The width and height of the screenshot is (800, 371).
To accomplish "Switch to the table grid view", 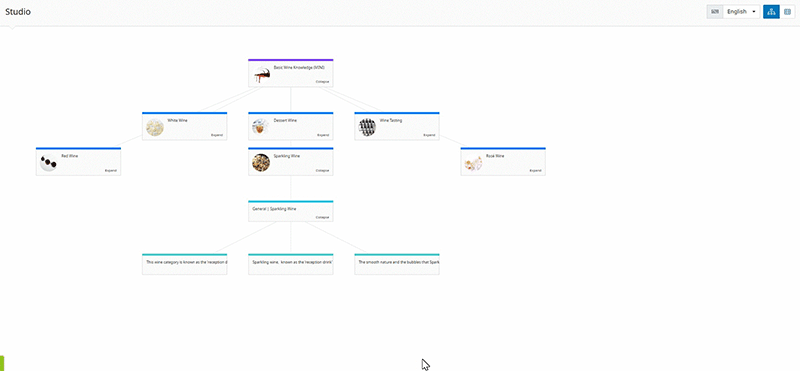I will click(787, 12).
